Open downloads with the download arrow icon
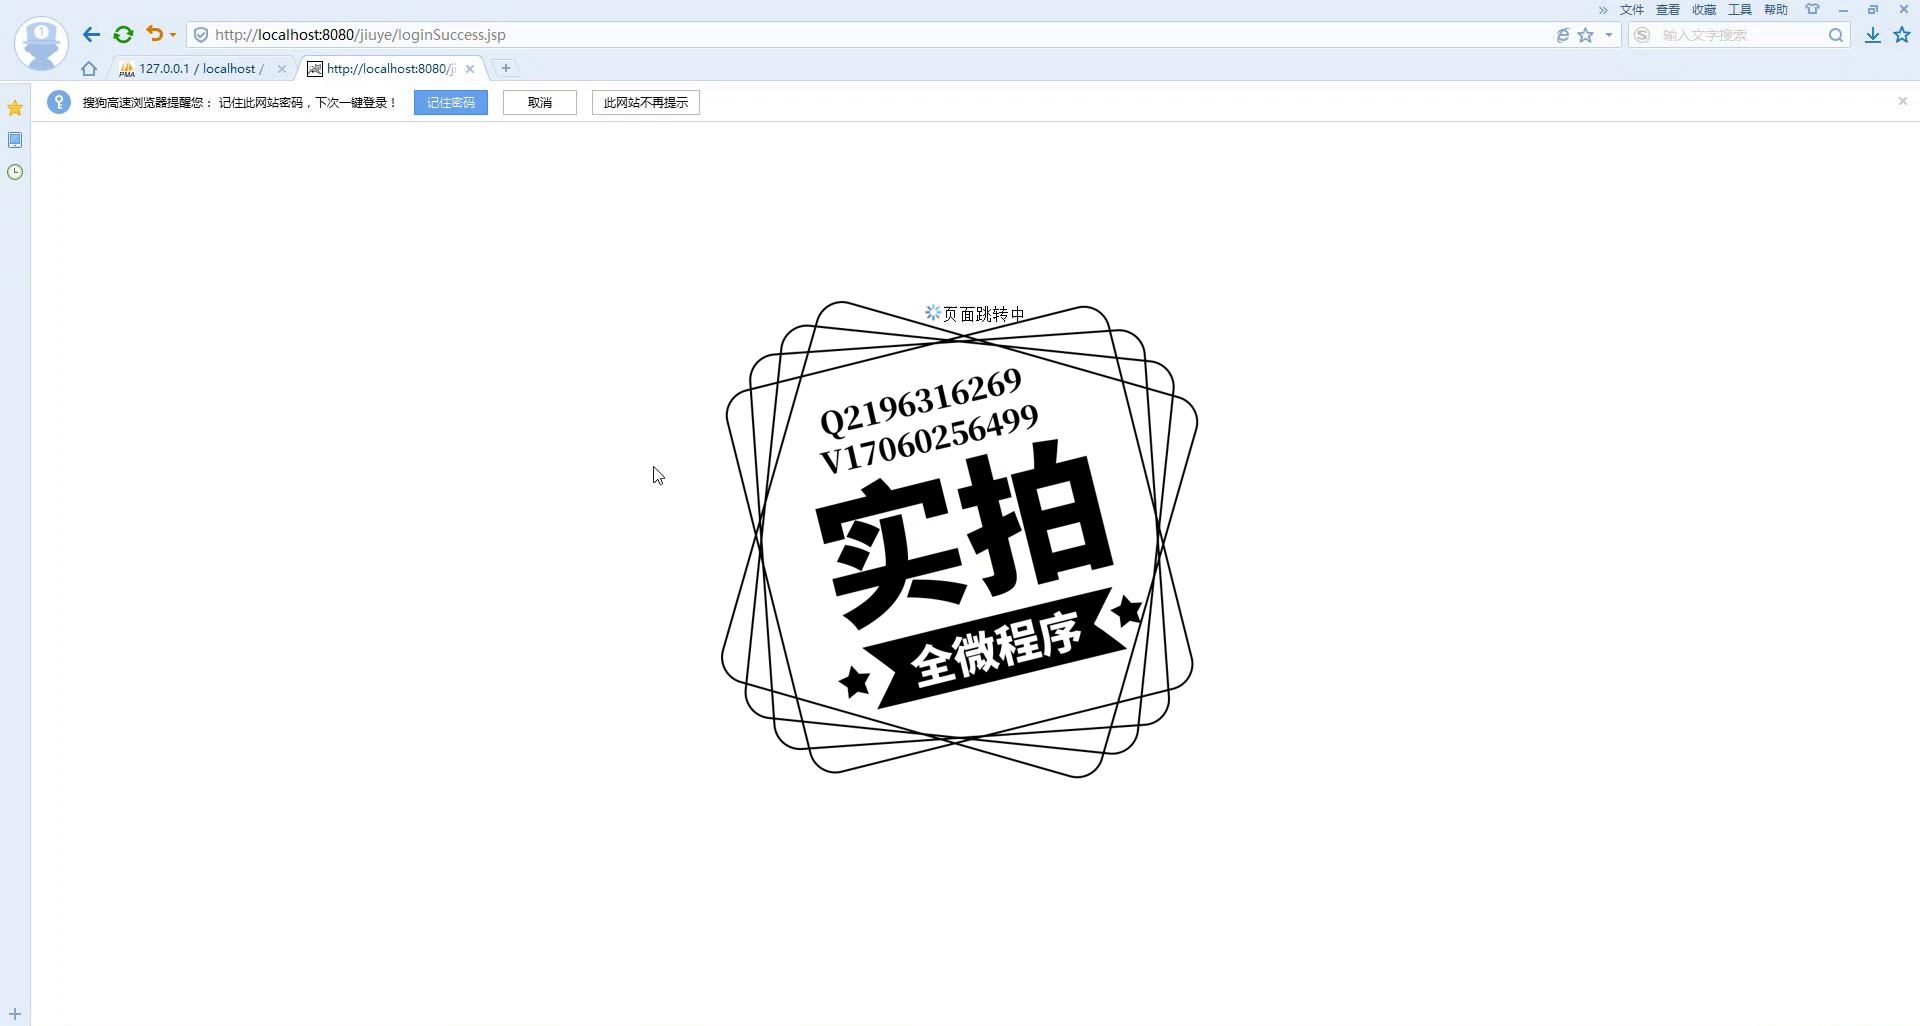1920x1026 pixels. pos(1873,35)
